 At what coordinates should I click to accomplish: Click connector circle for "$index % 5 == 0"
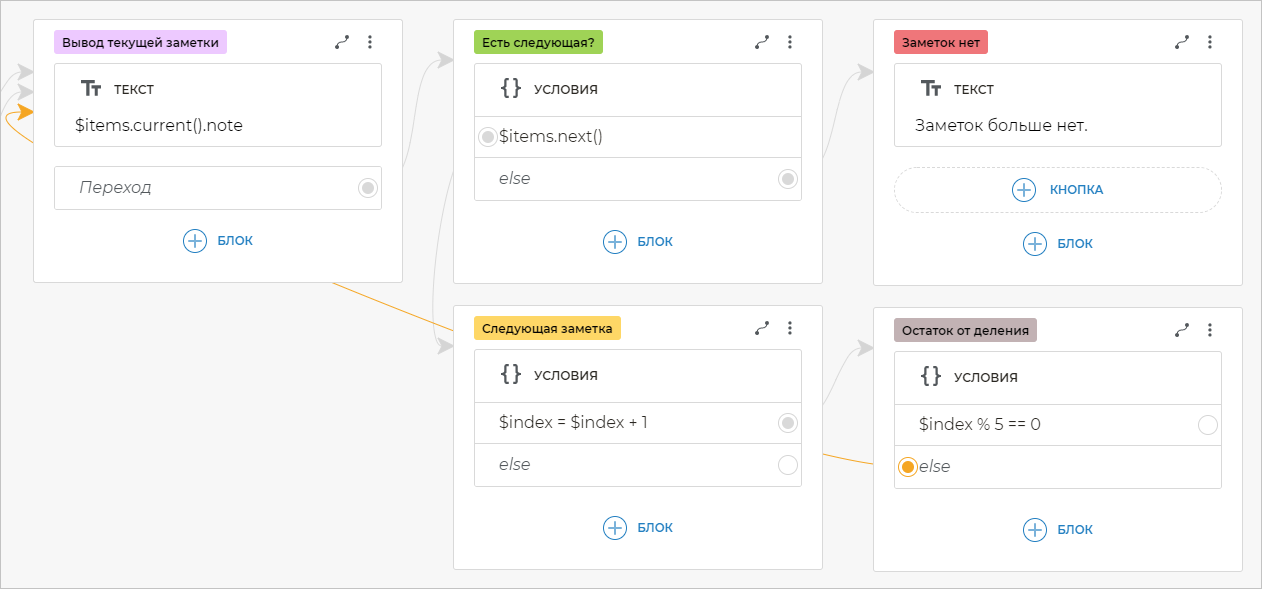coord(1207,425)
